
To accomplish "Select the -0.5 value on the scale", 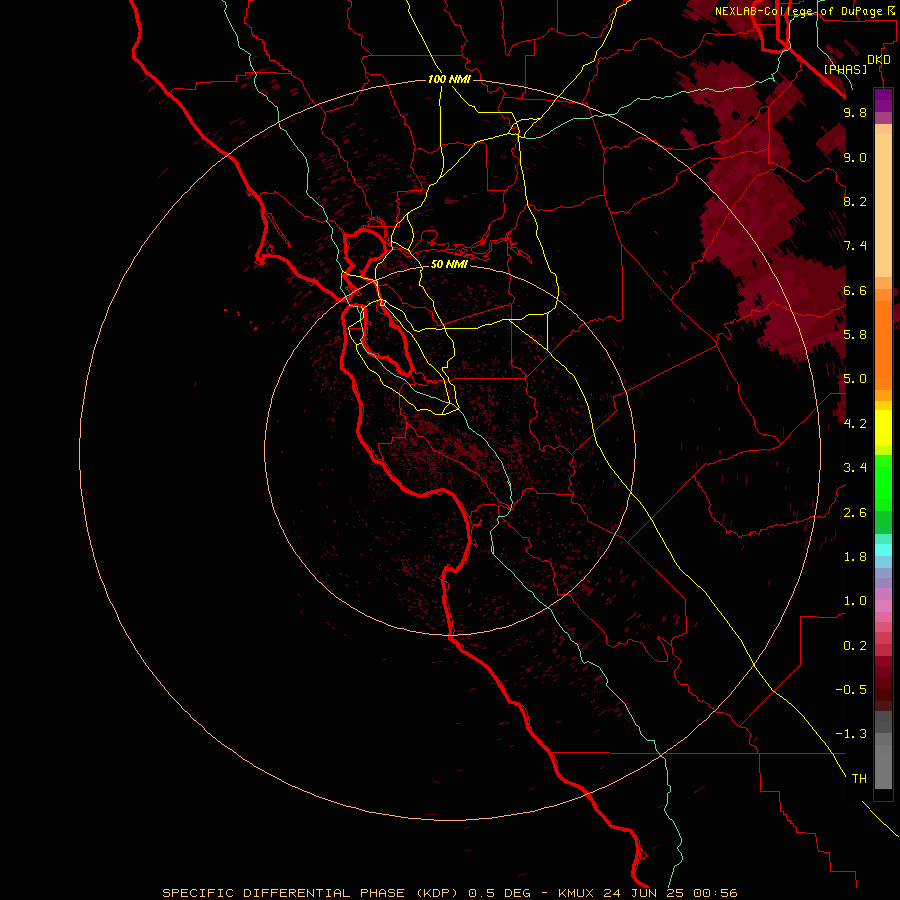I will (851, 690).
